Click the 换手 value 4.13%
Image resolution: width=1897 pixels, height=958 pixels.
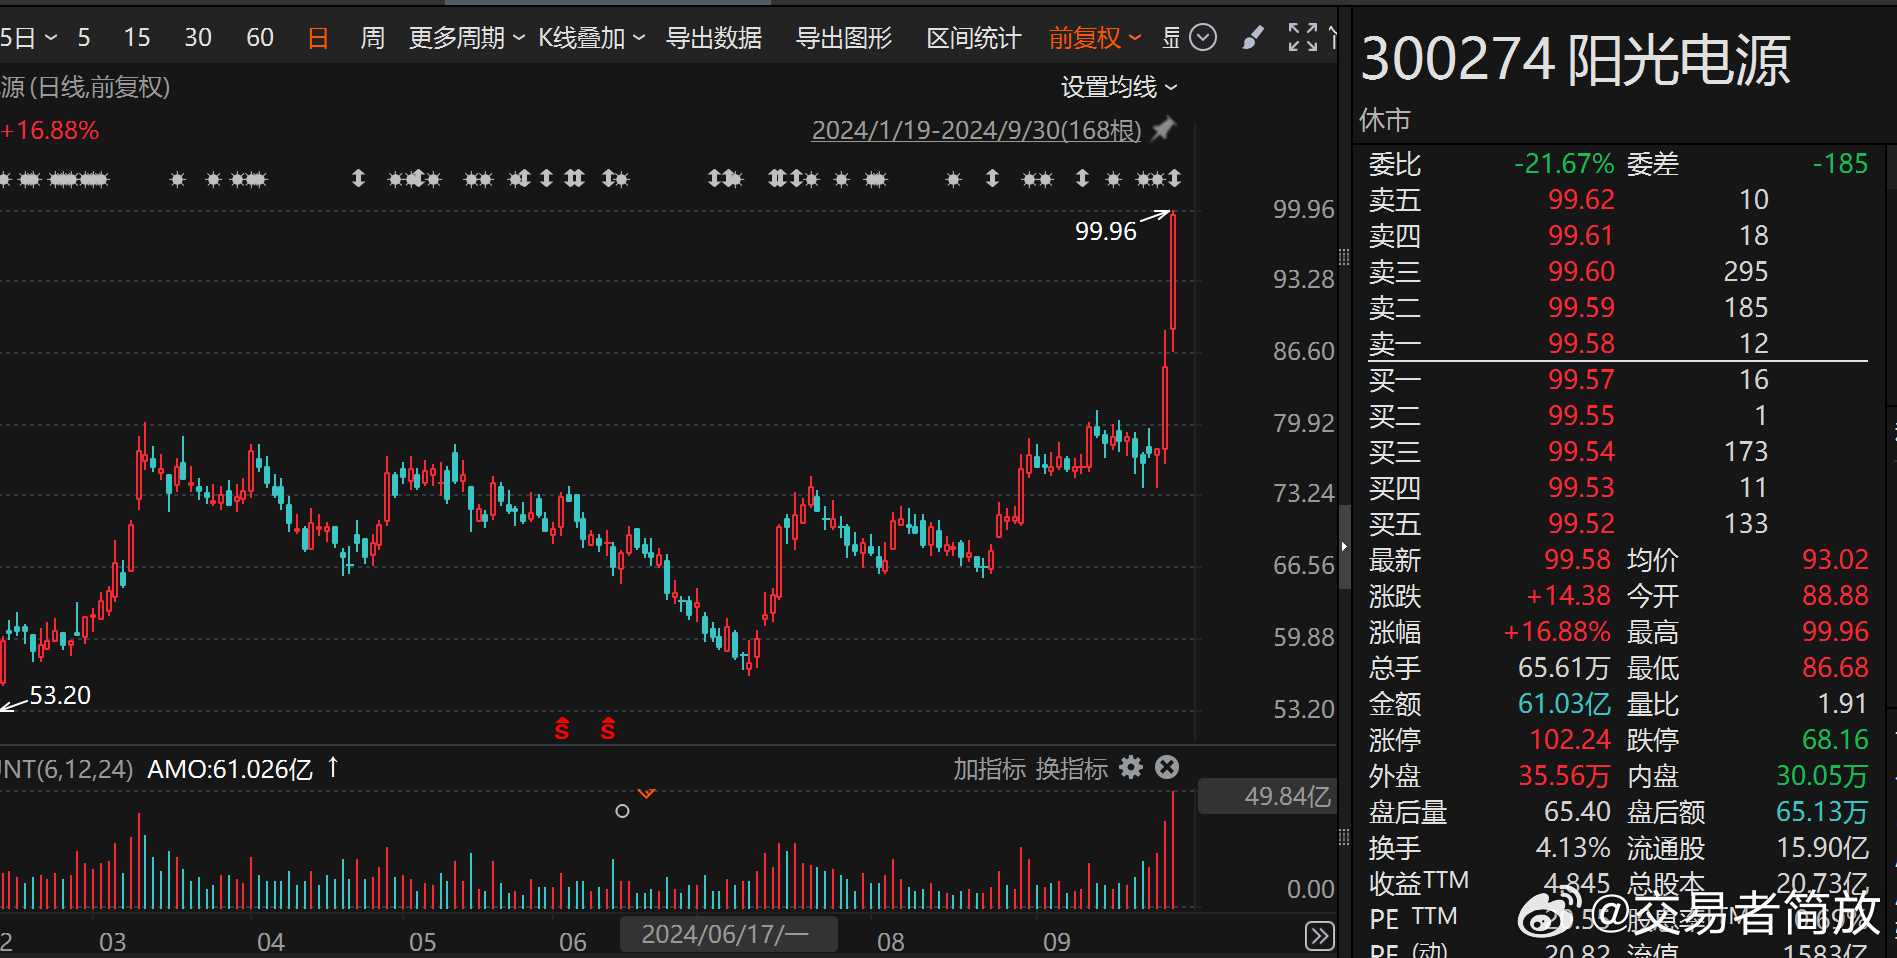[1573, 848]
